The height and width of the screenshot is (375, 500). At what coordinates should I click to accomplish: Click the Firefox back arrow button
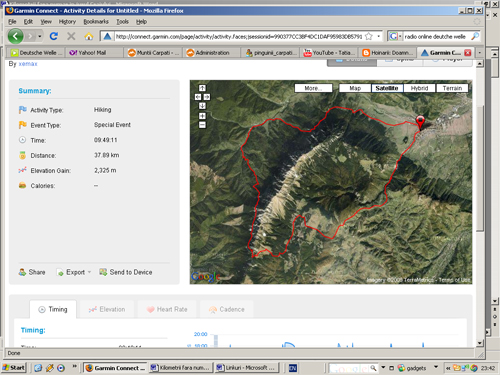click(15, 36)
